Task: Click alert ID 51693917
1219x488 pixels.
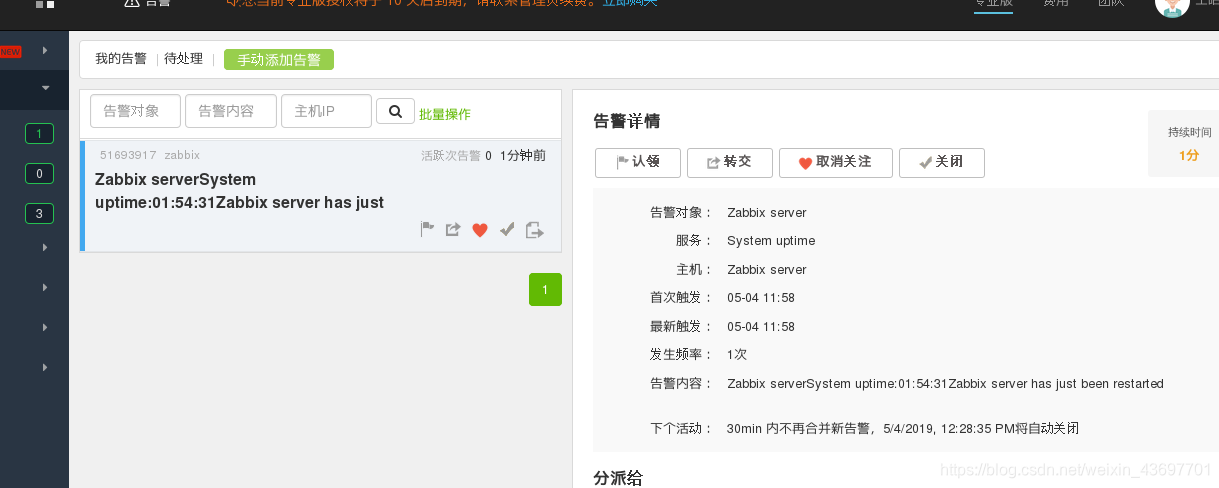Action: (128, 155)
